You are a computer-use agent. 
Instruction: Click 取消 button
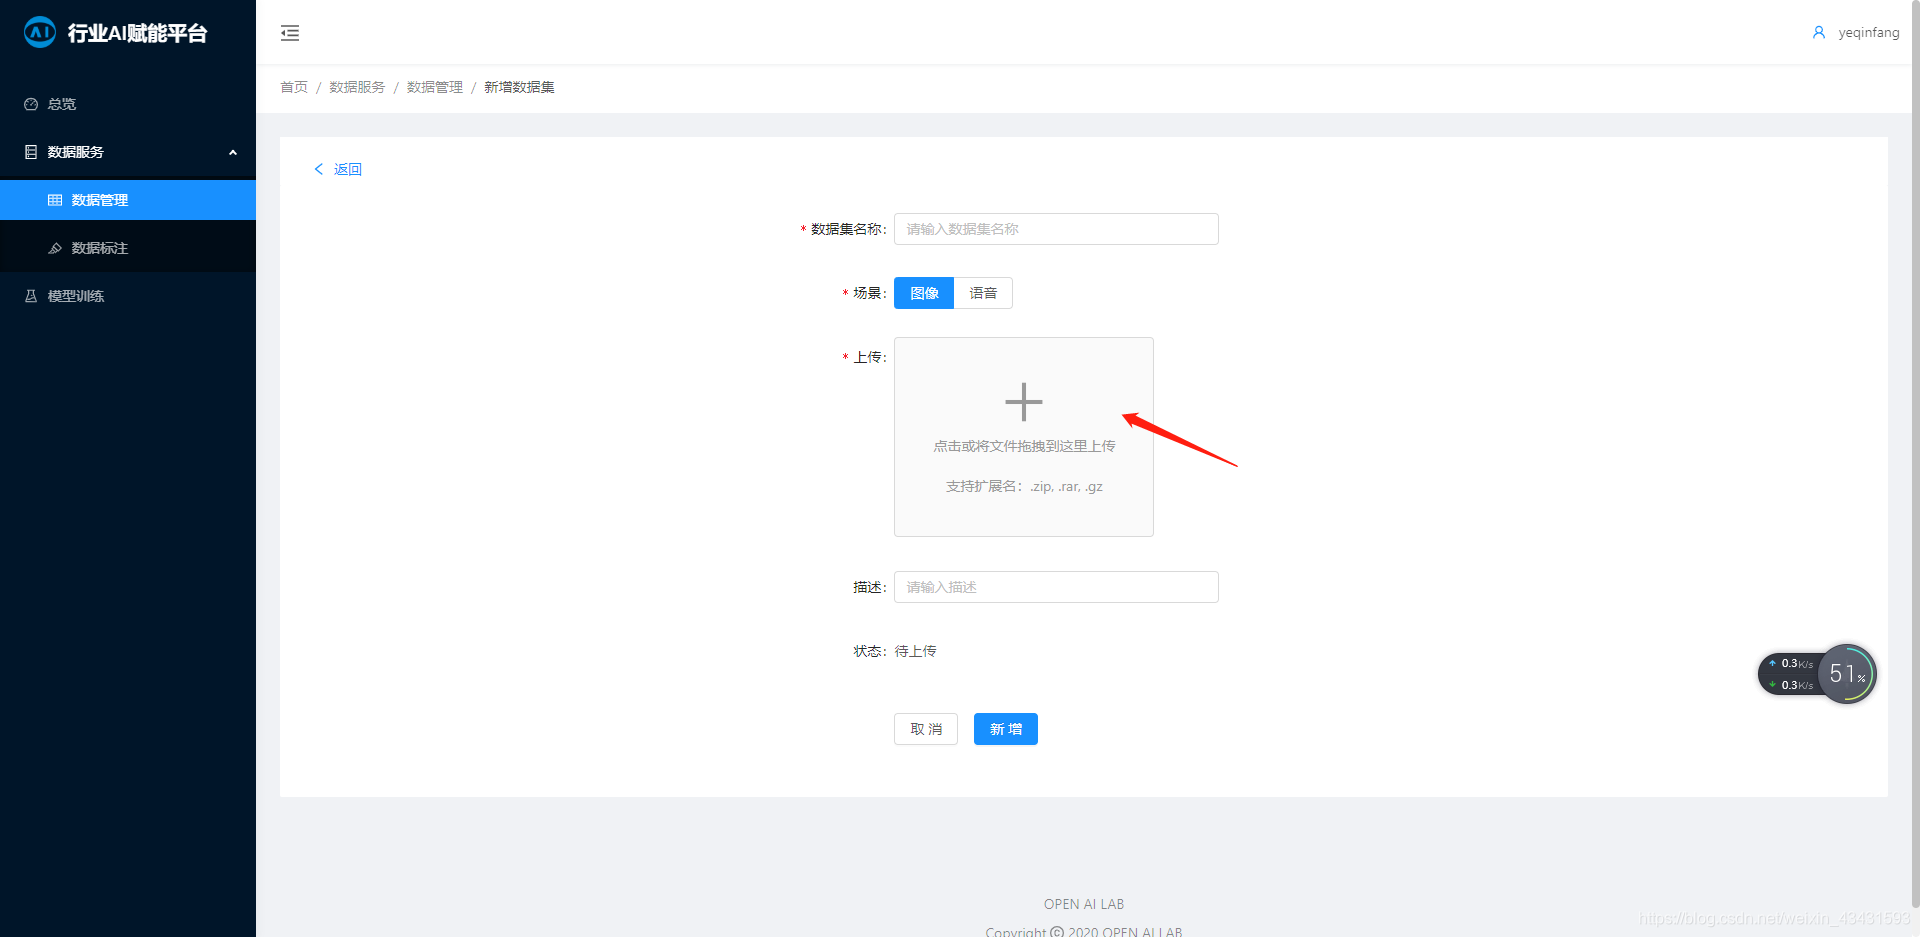coord(926,729)
